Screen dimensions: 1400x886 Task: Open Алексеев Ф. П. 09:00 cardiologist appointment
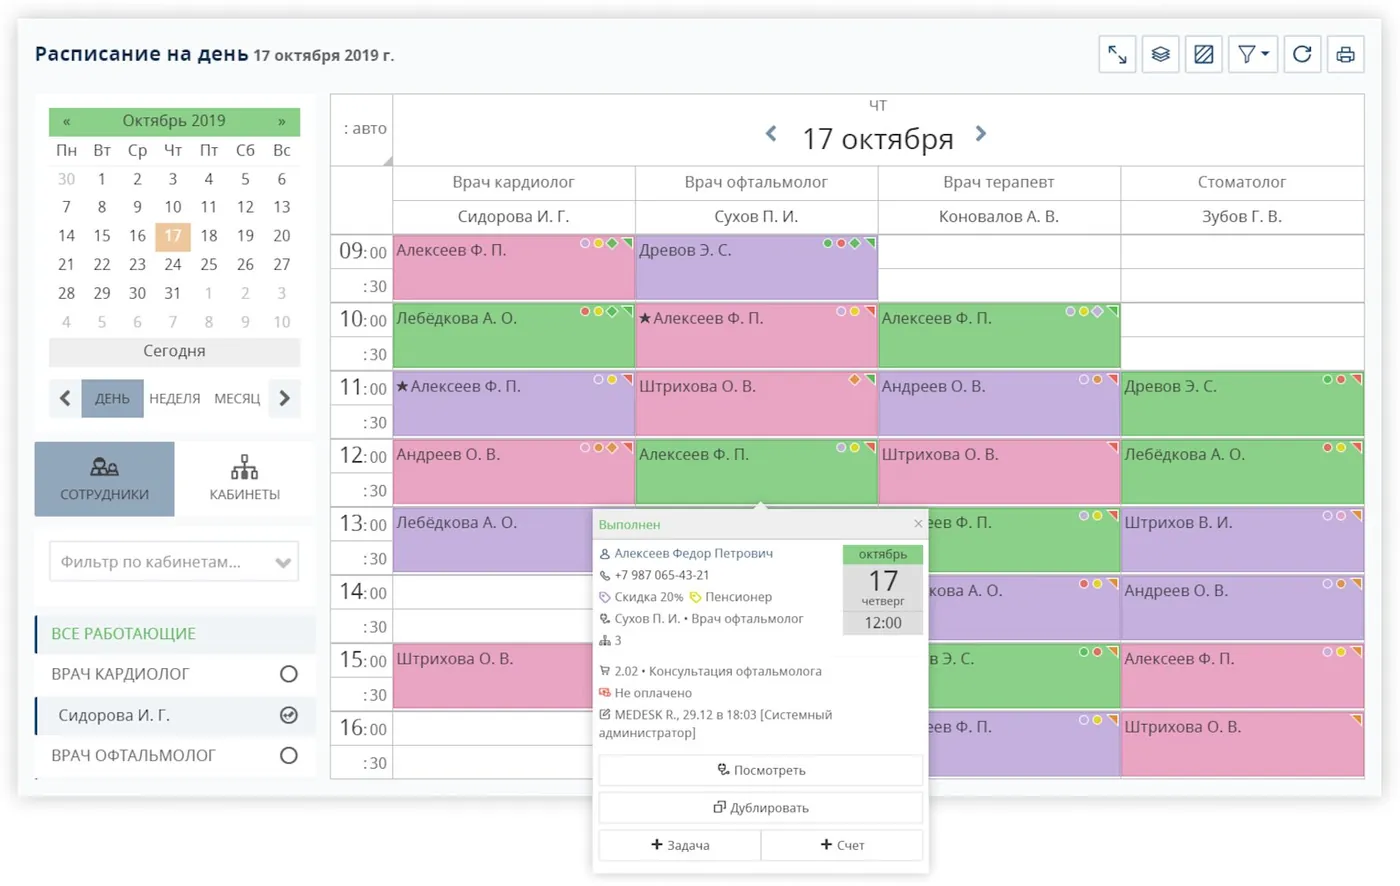[514, 267]
